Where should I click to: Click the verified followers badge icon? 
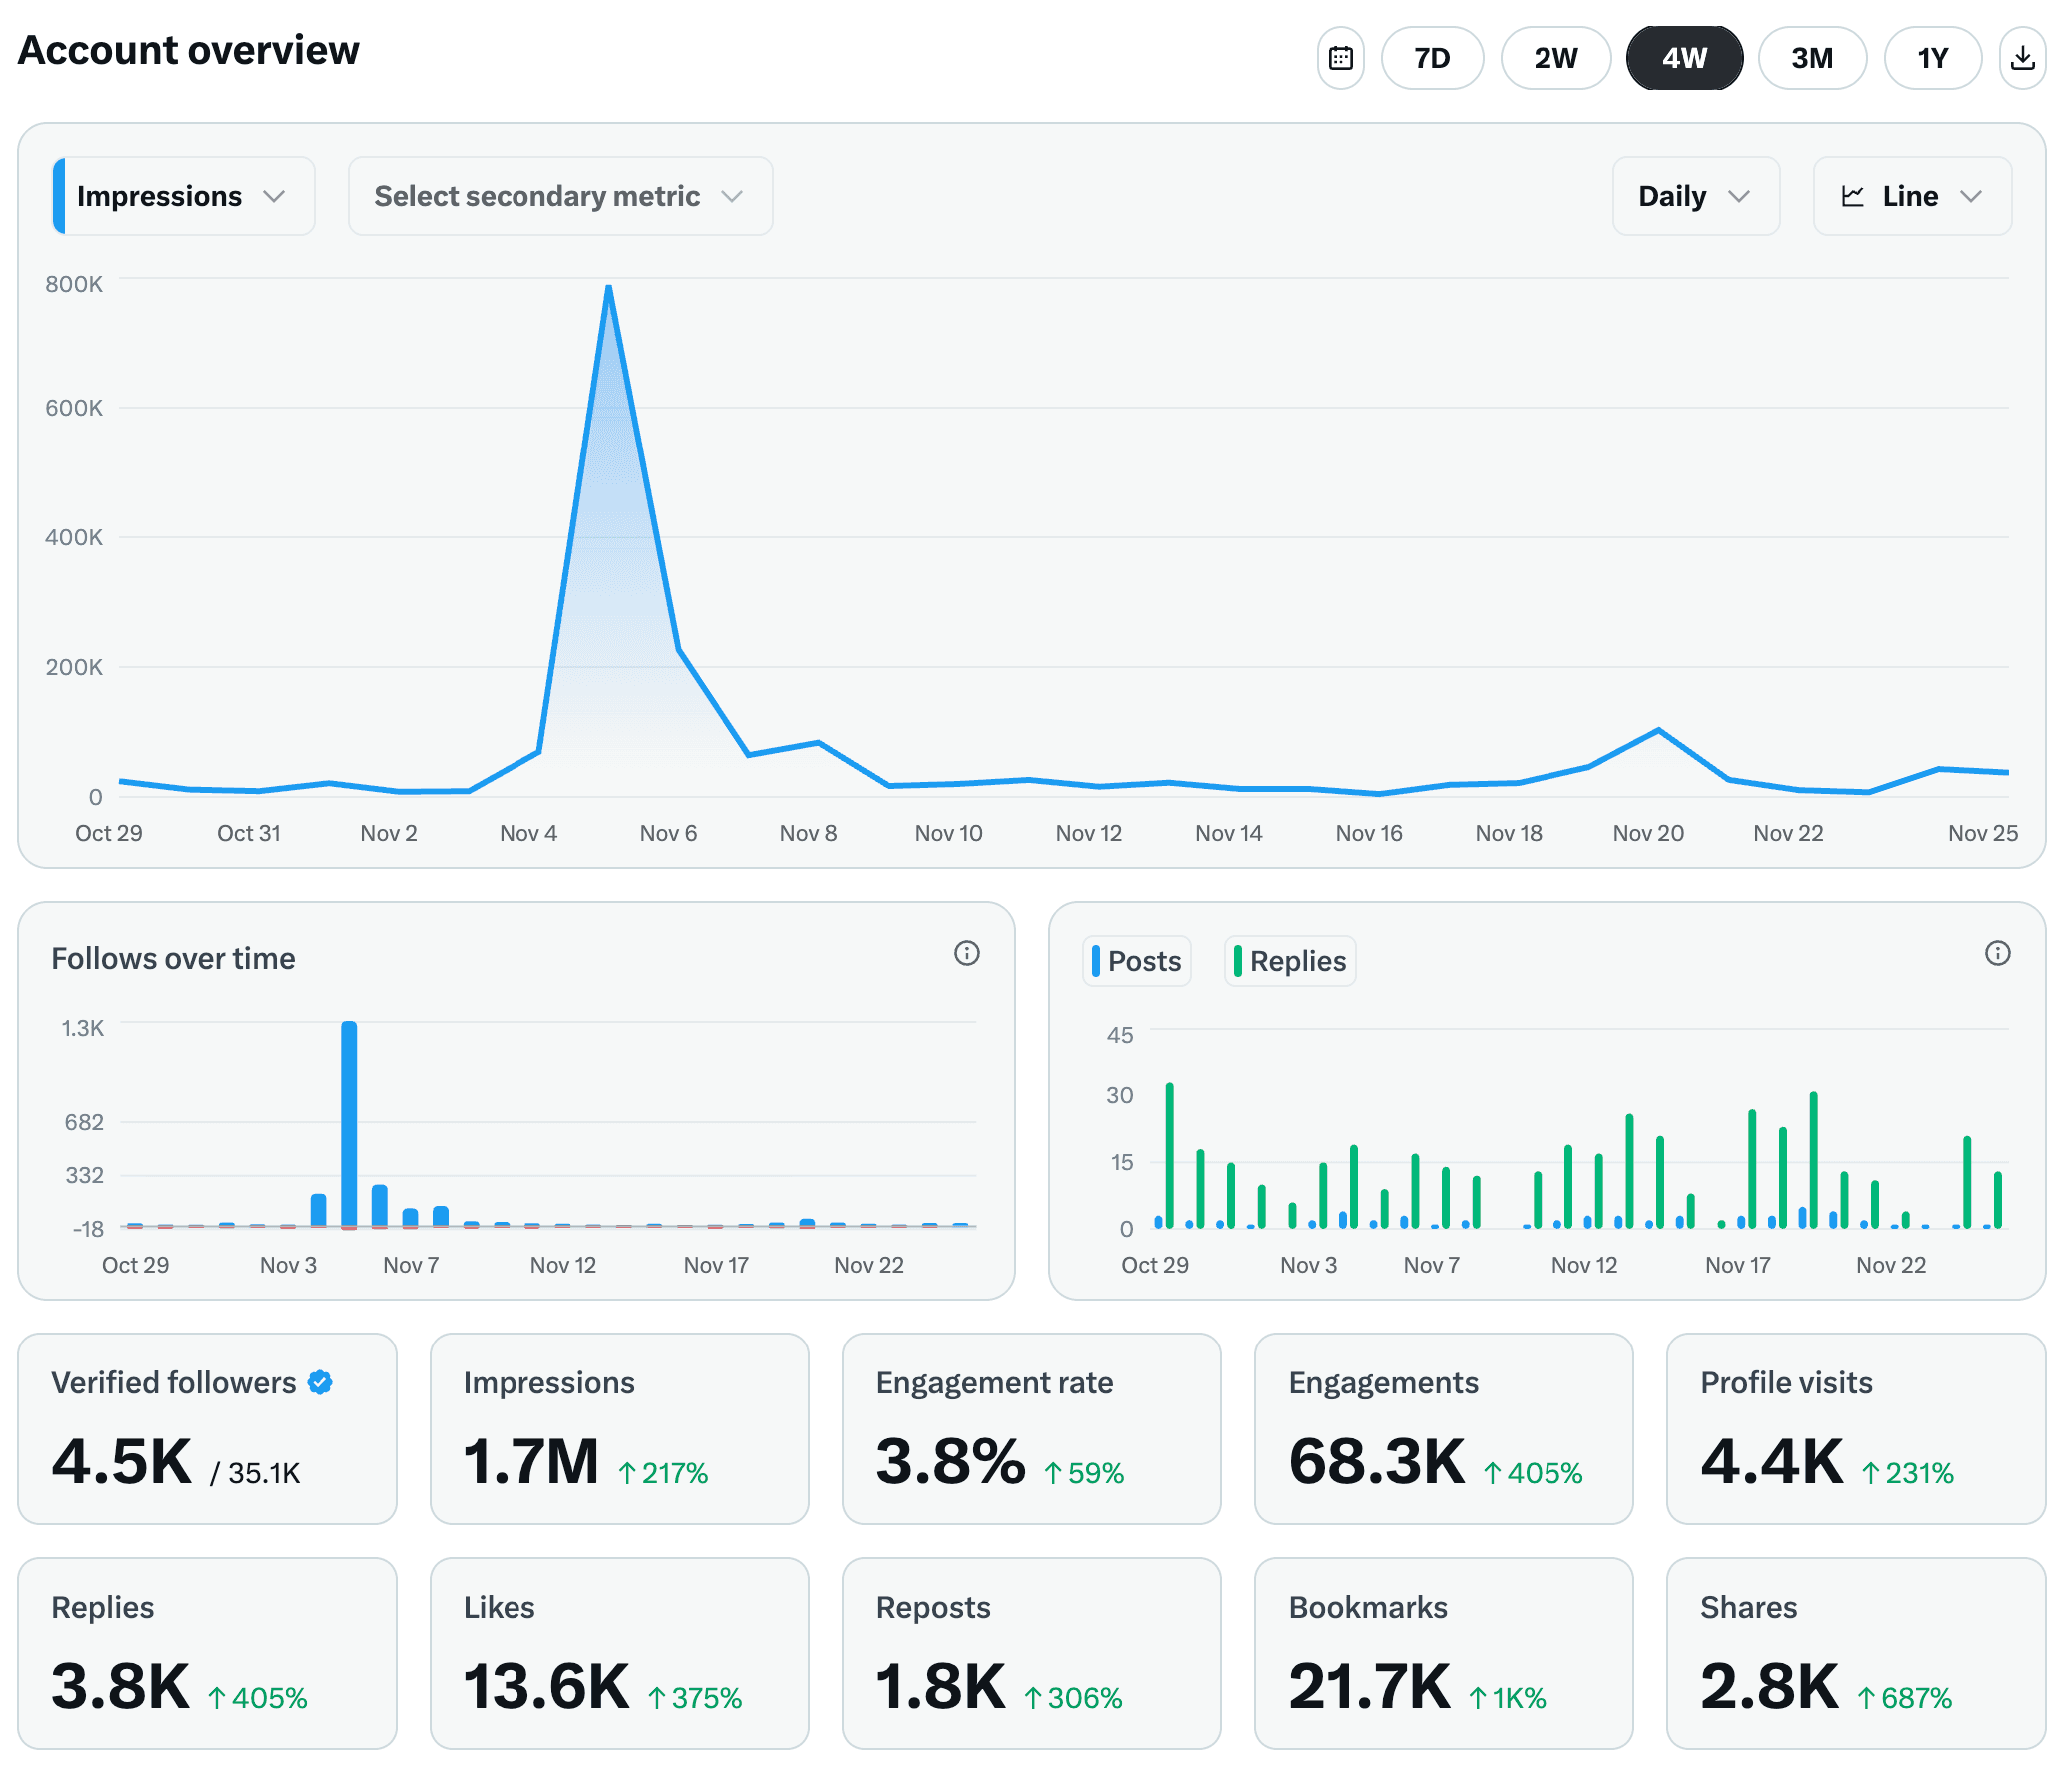pyautogui.click(x=320, y=1382)
